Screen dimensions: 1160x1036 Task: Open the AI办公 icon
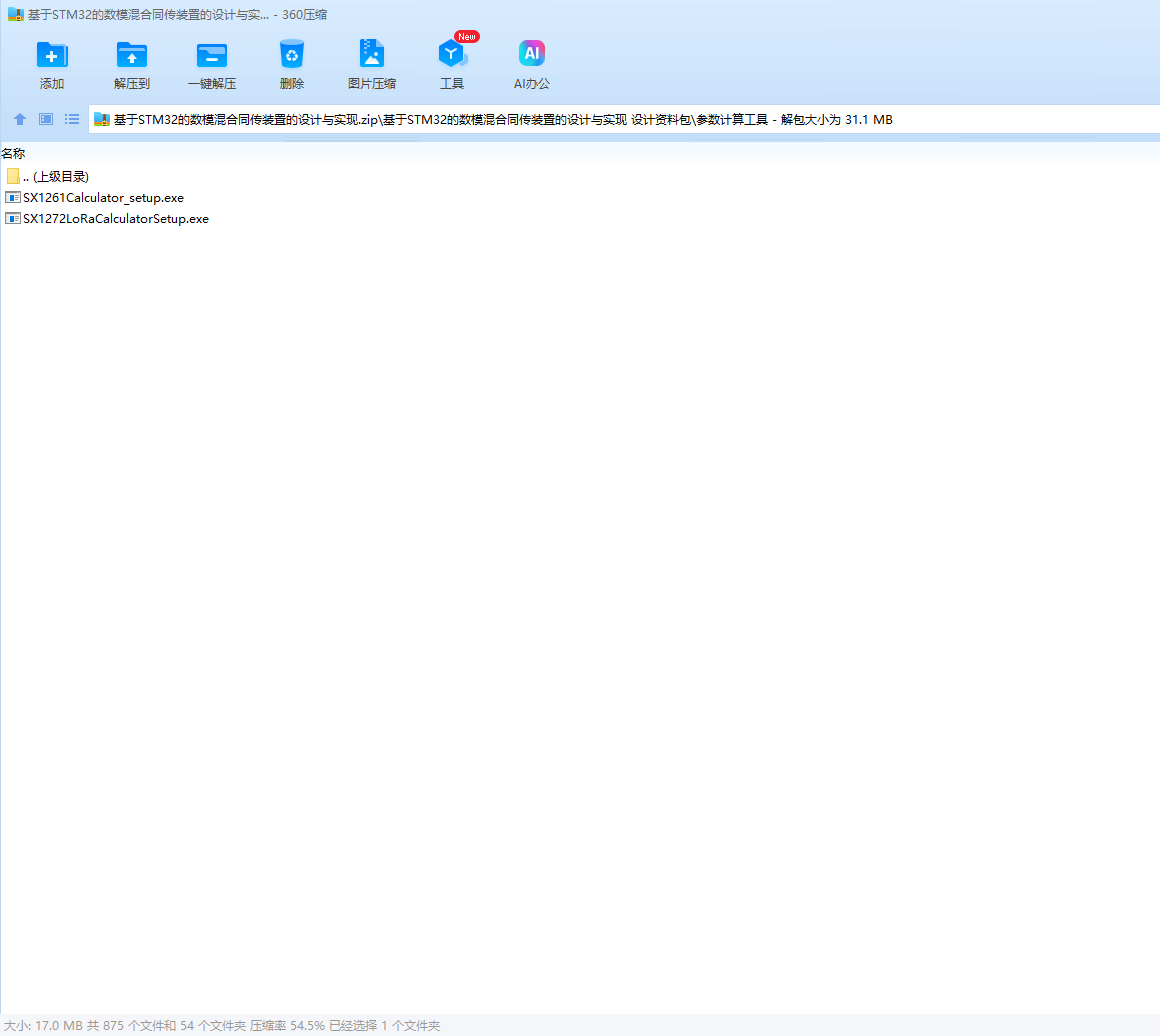pos(531,53)
